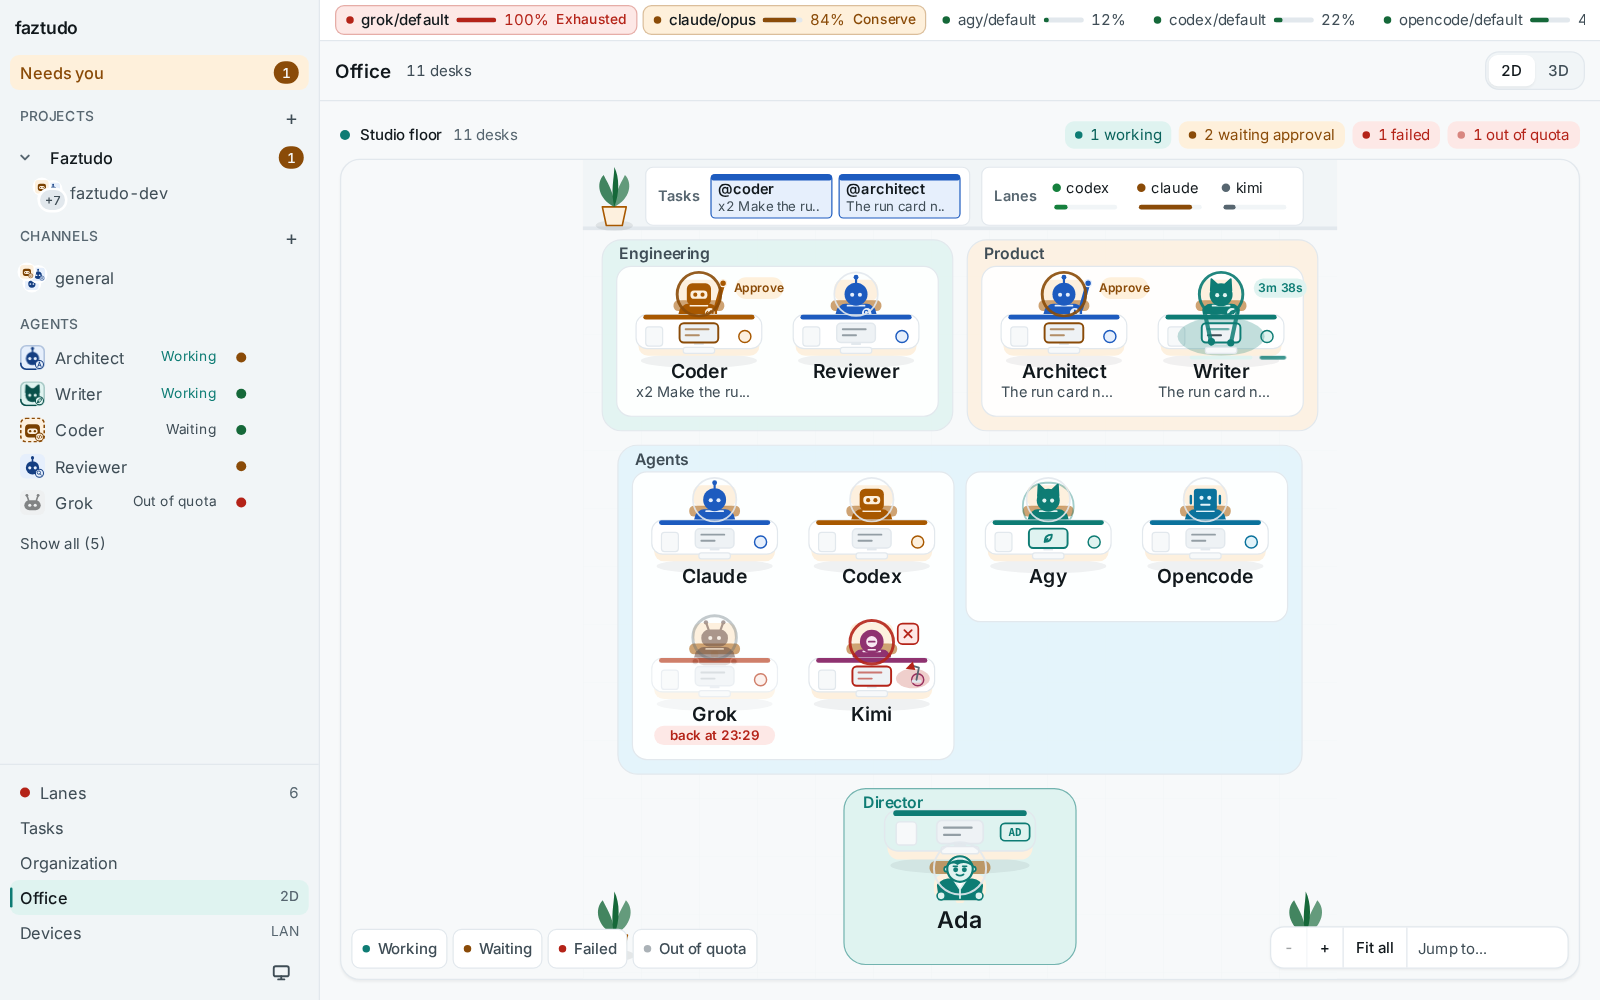
Task: Open Devices in the sidebar
Action: (159, 933)
